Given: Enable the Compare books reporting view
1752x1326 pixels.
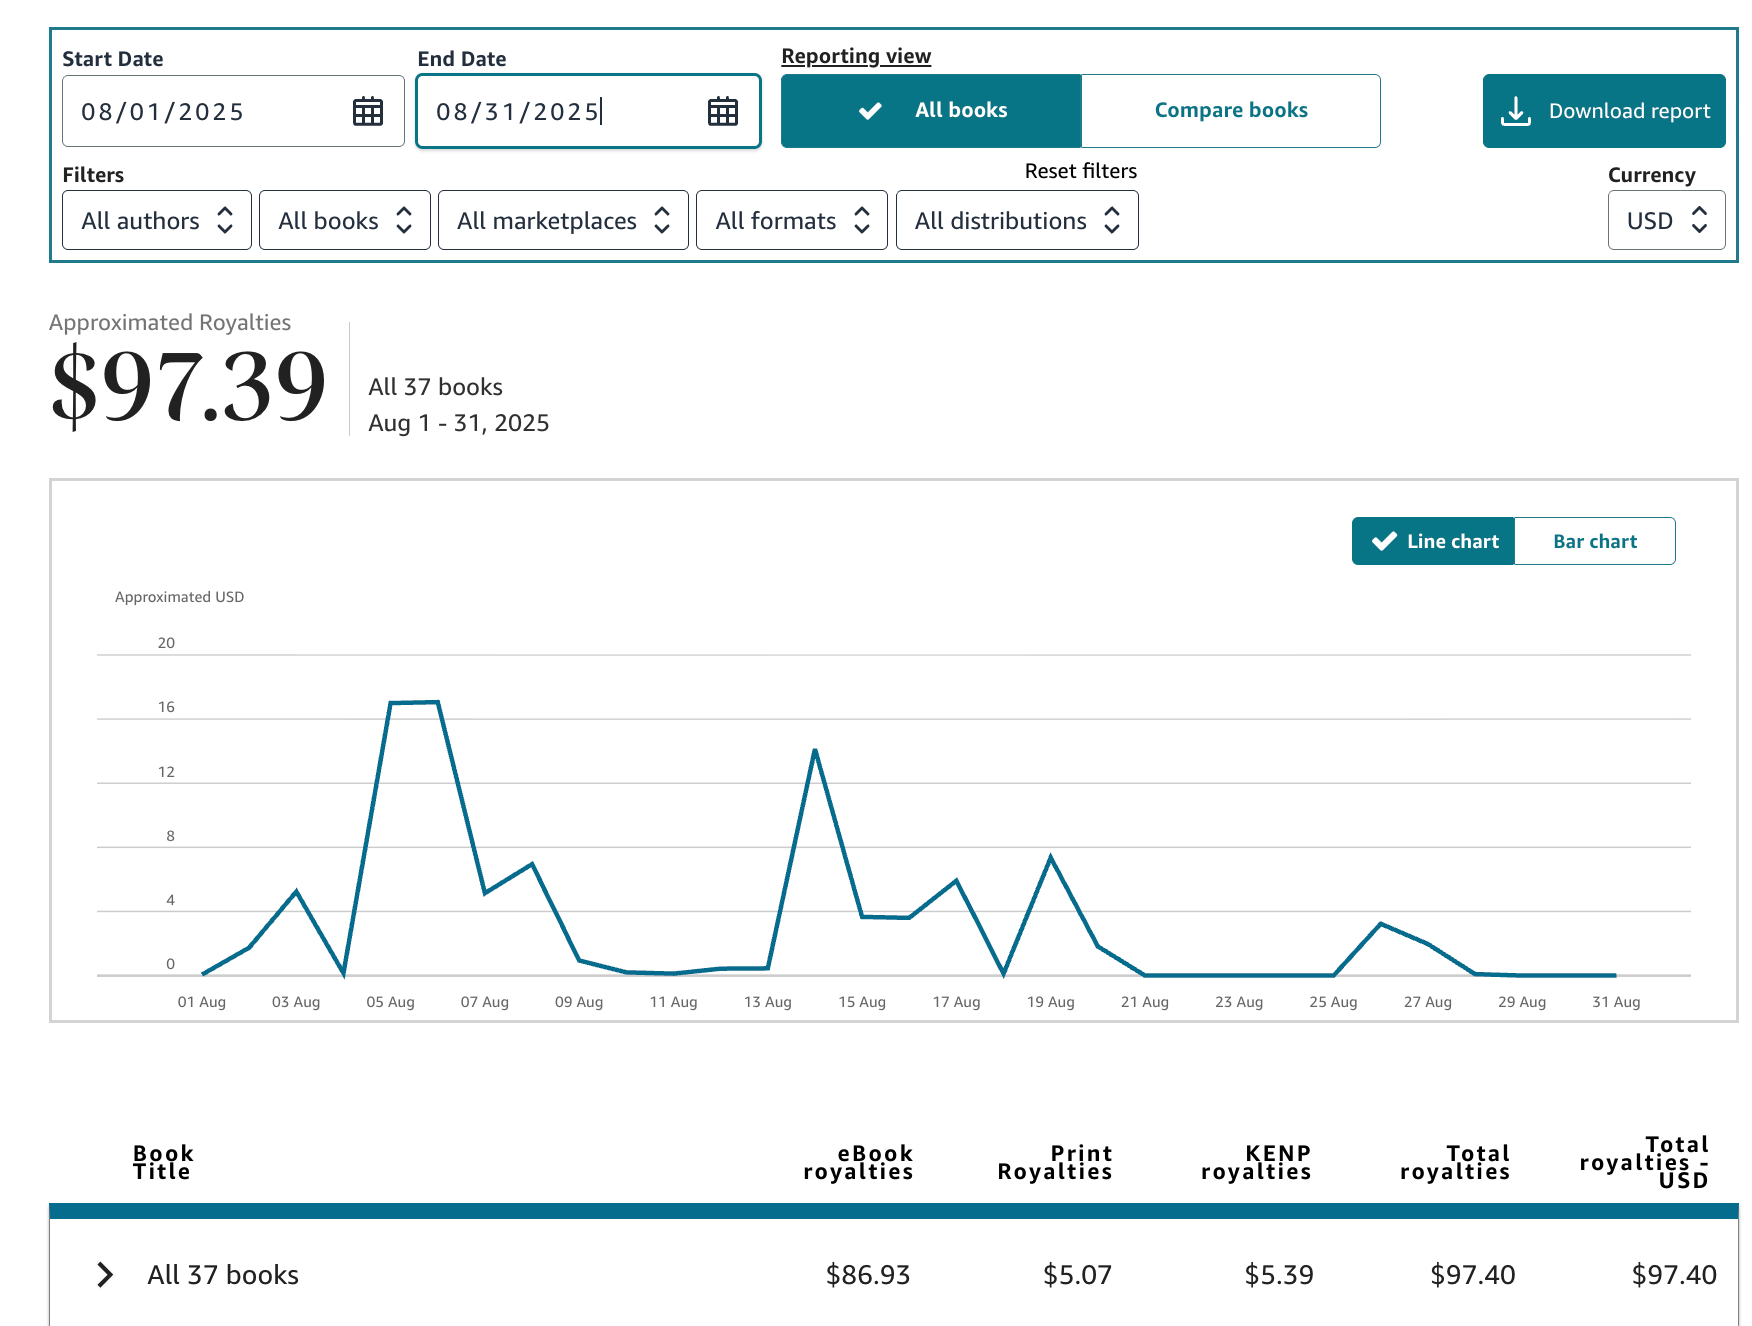Looking at the screenshot, I should 1231,110.
